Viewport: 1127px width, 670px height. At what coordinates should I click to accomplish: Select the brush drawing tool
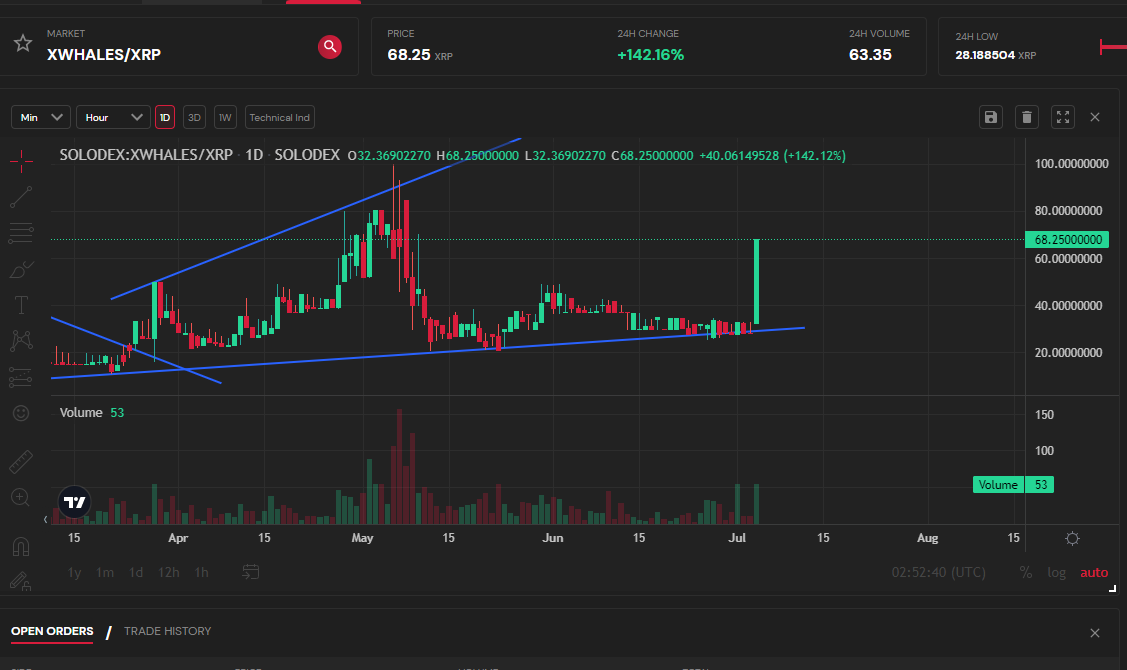[x=22, y=269]
